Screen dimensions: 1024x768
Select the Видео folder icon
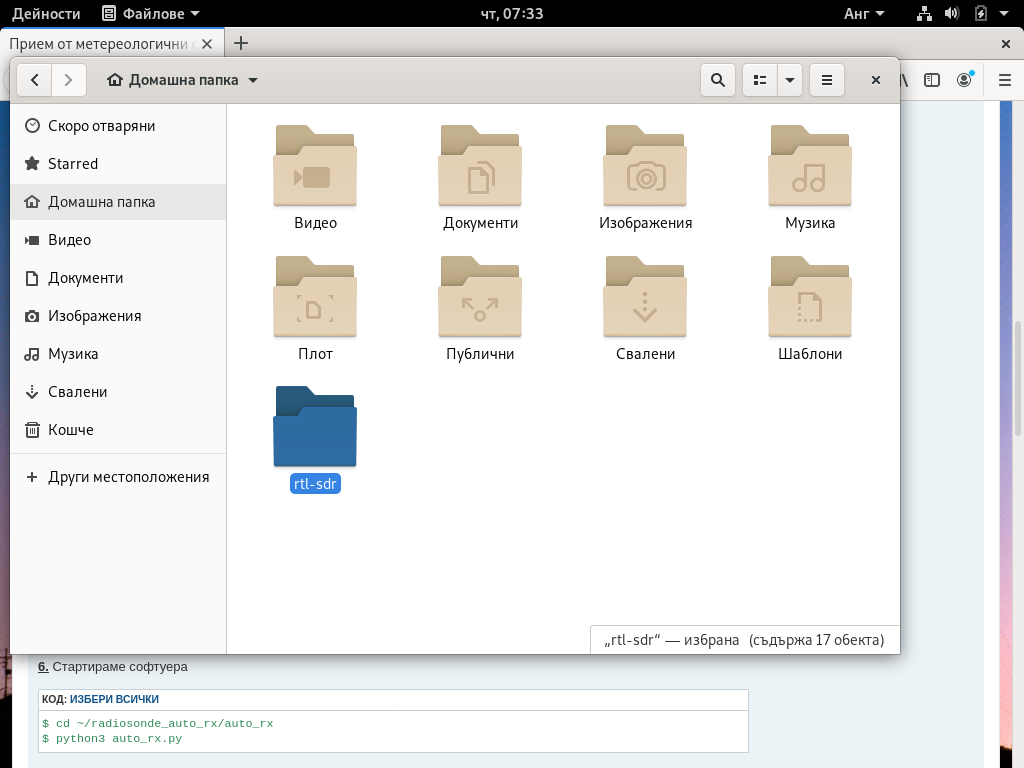pyautogui.click(x=315, y=166)
